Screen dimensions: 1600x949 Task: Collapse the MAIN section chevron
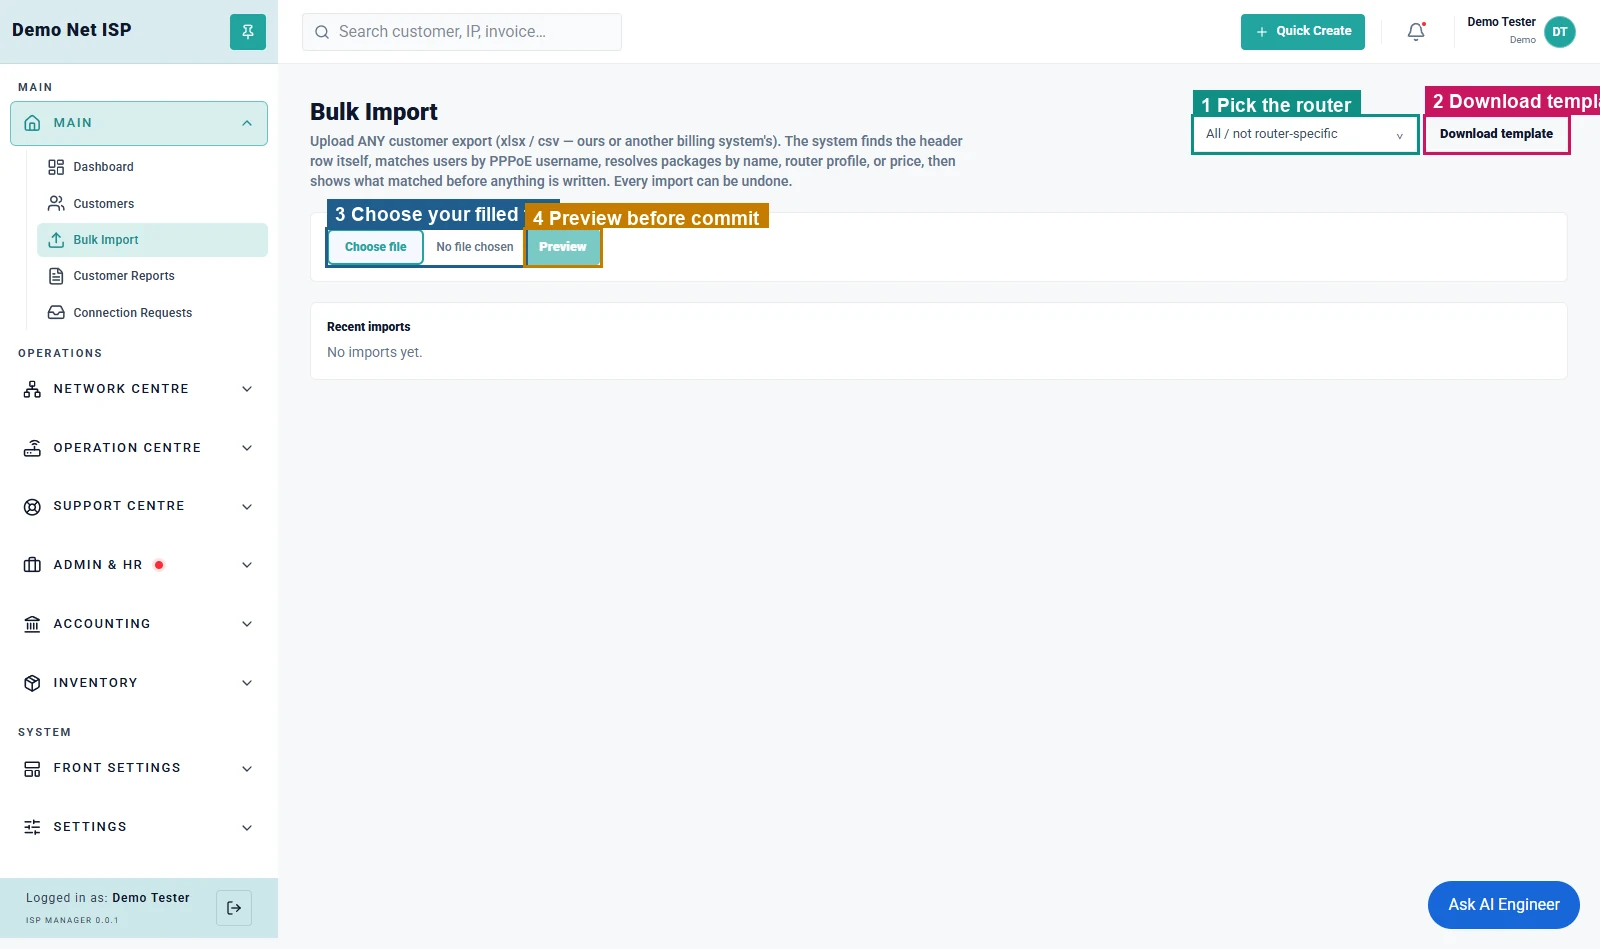pos(247,123)
